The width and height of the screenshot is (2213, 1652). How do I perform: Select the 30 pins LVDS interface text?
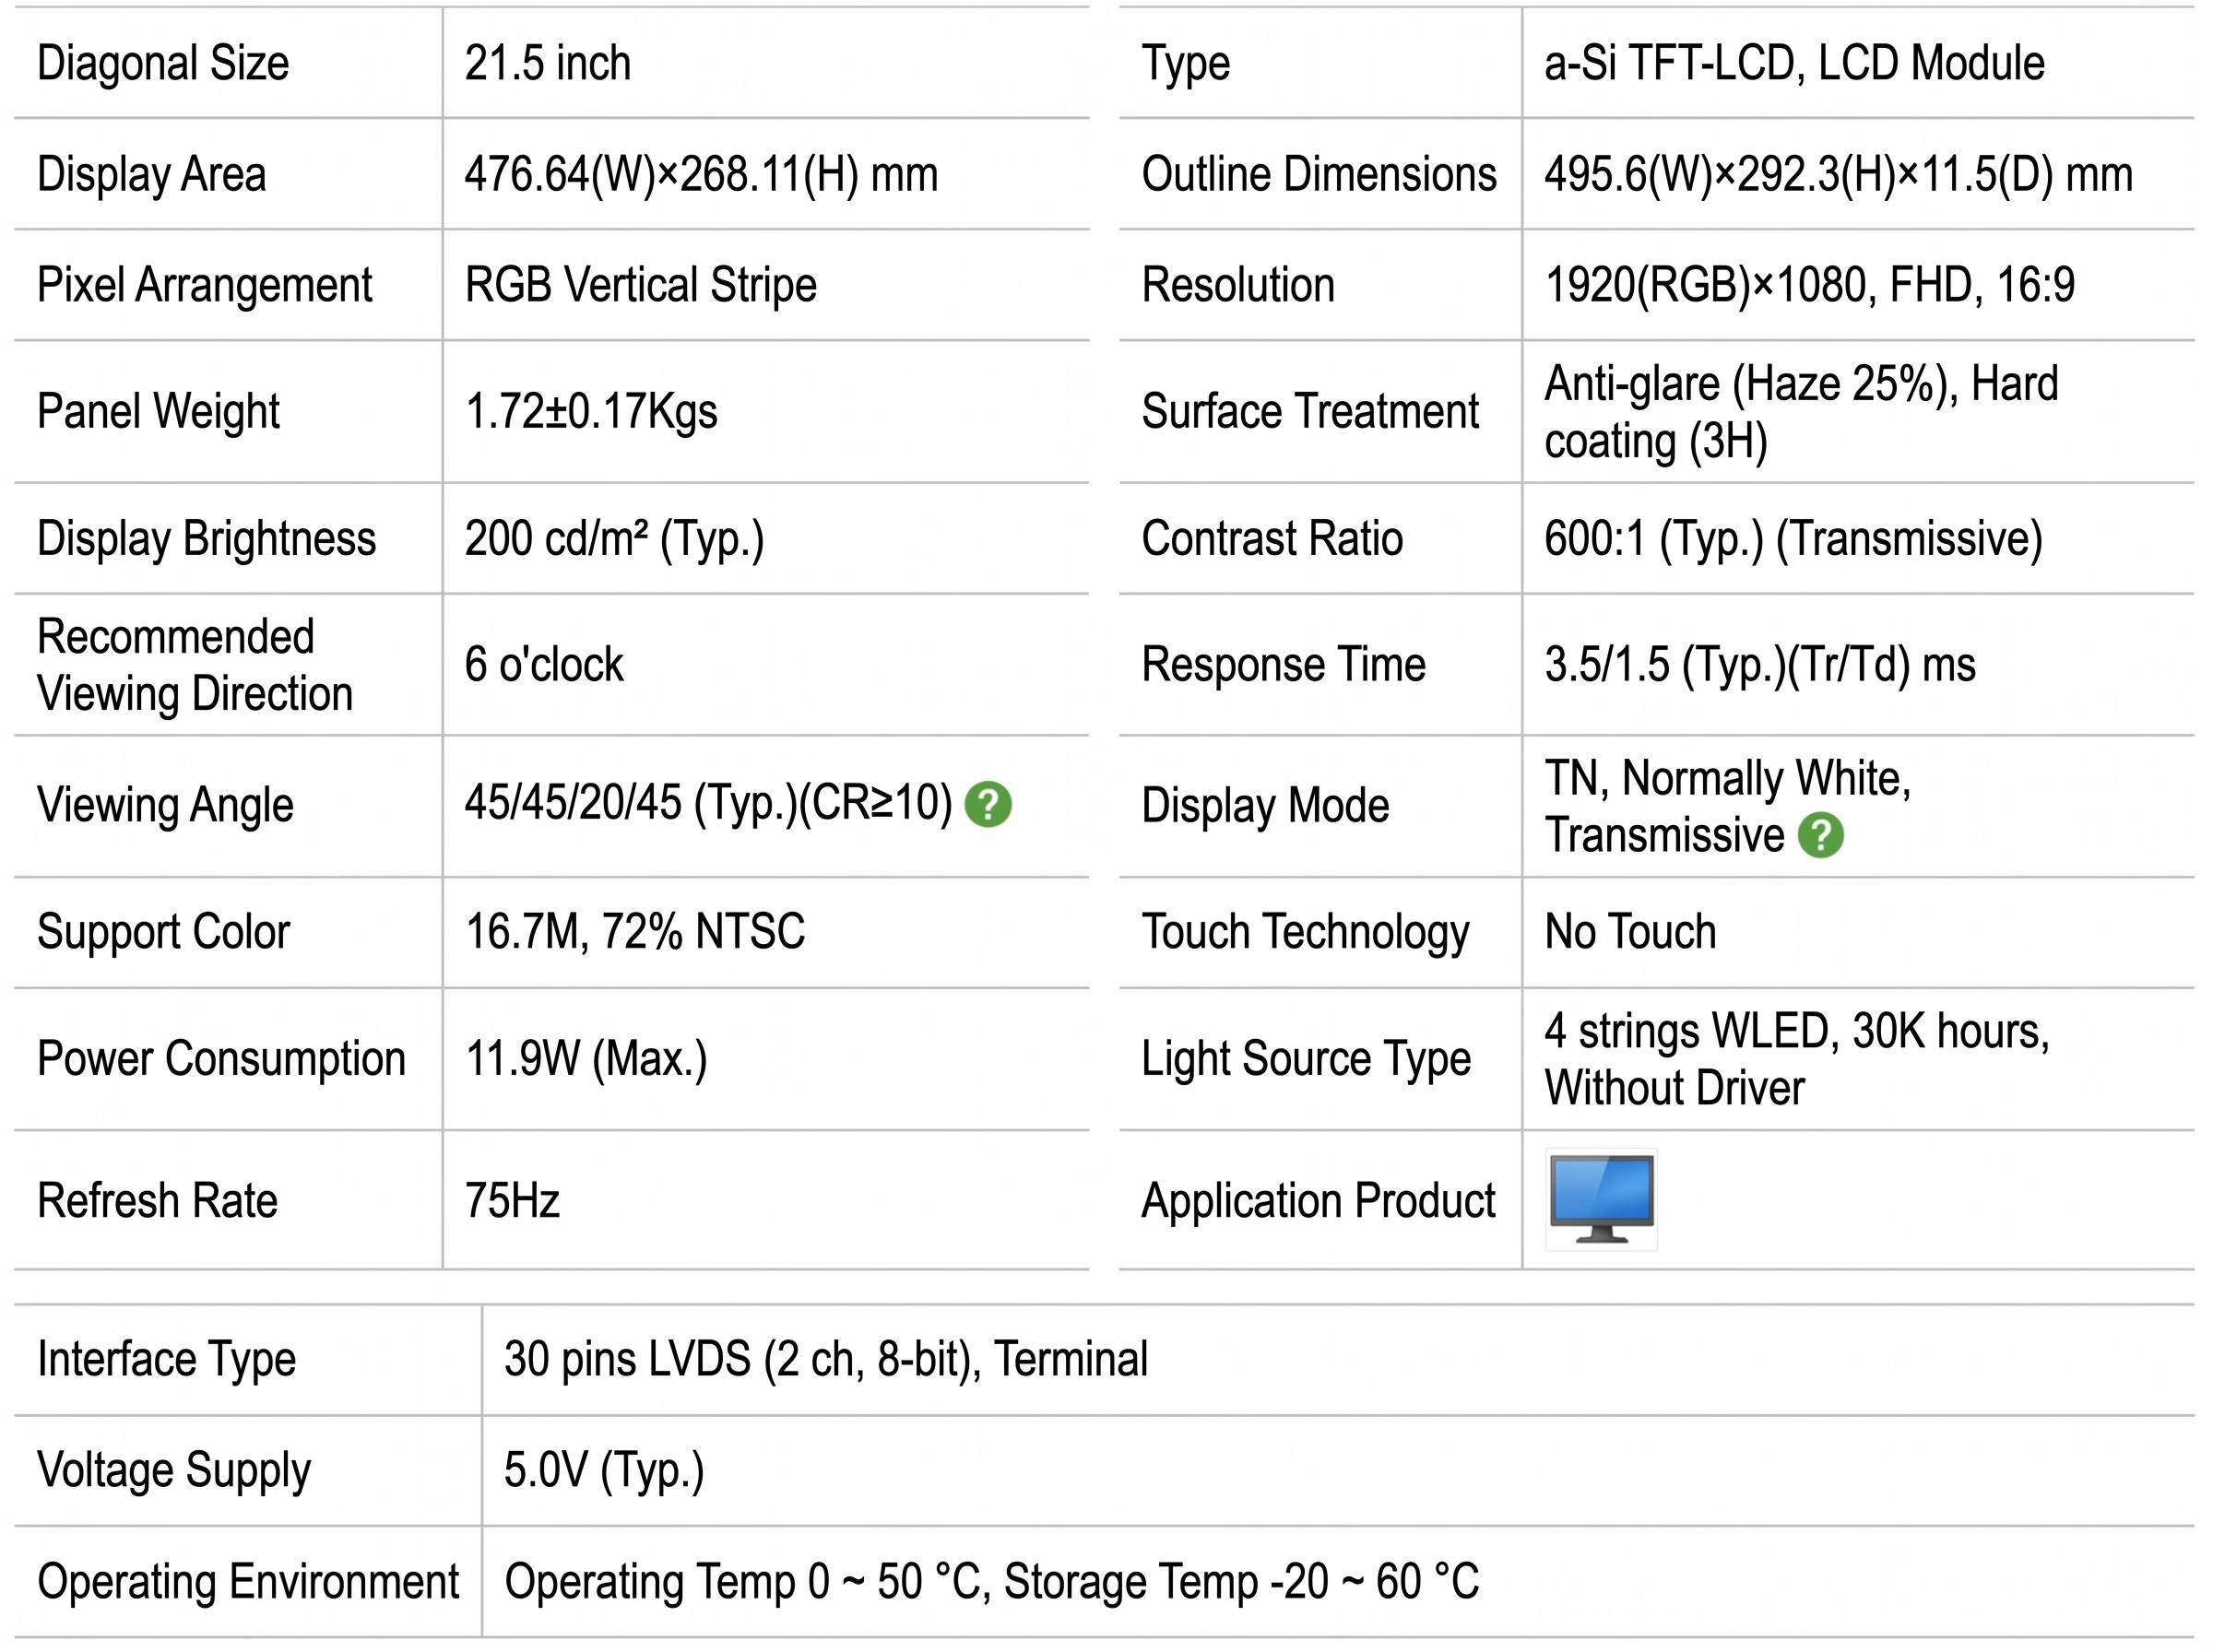[x=826, y=1360]
